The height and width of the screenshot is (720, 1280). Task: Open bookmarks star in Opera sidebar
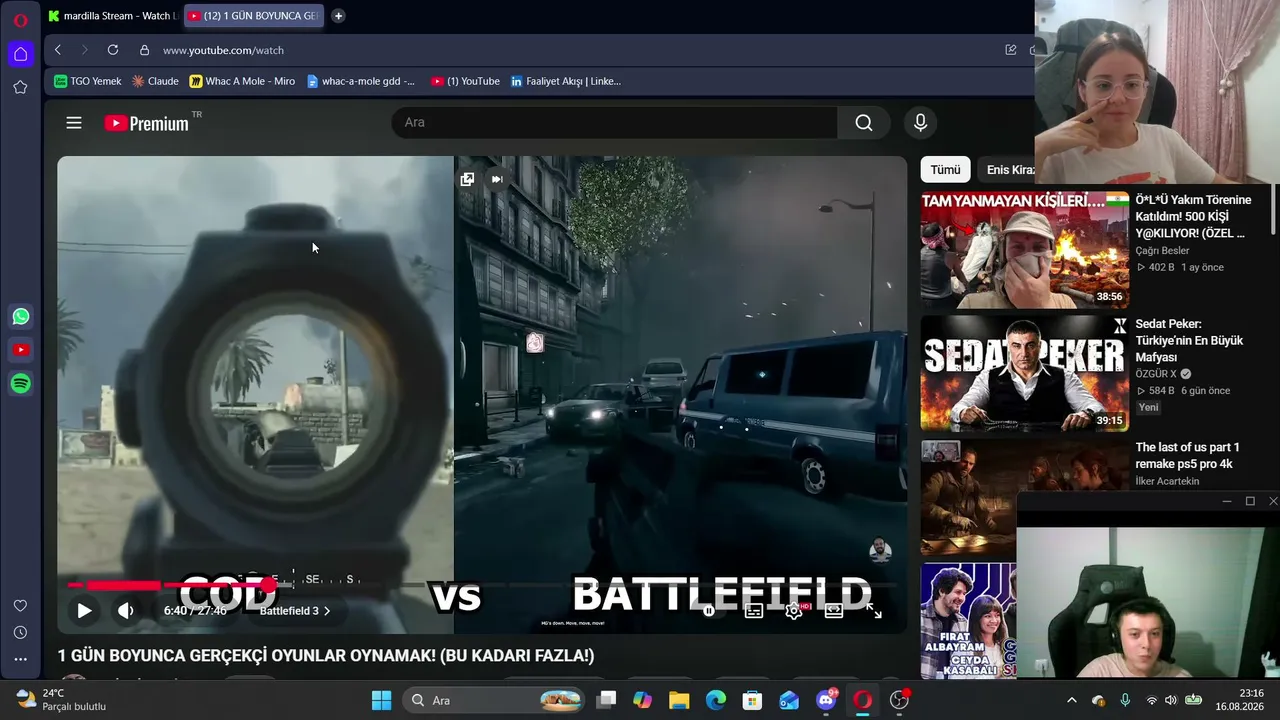click(x=20, y=87)
